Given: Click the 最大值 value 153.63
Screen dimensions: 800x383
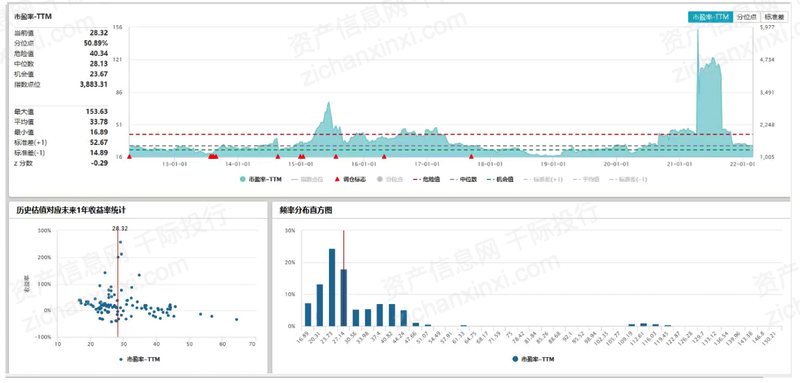Looking at the screenshot, I should pyautogui.click(x=97, y=111).
